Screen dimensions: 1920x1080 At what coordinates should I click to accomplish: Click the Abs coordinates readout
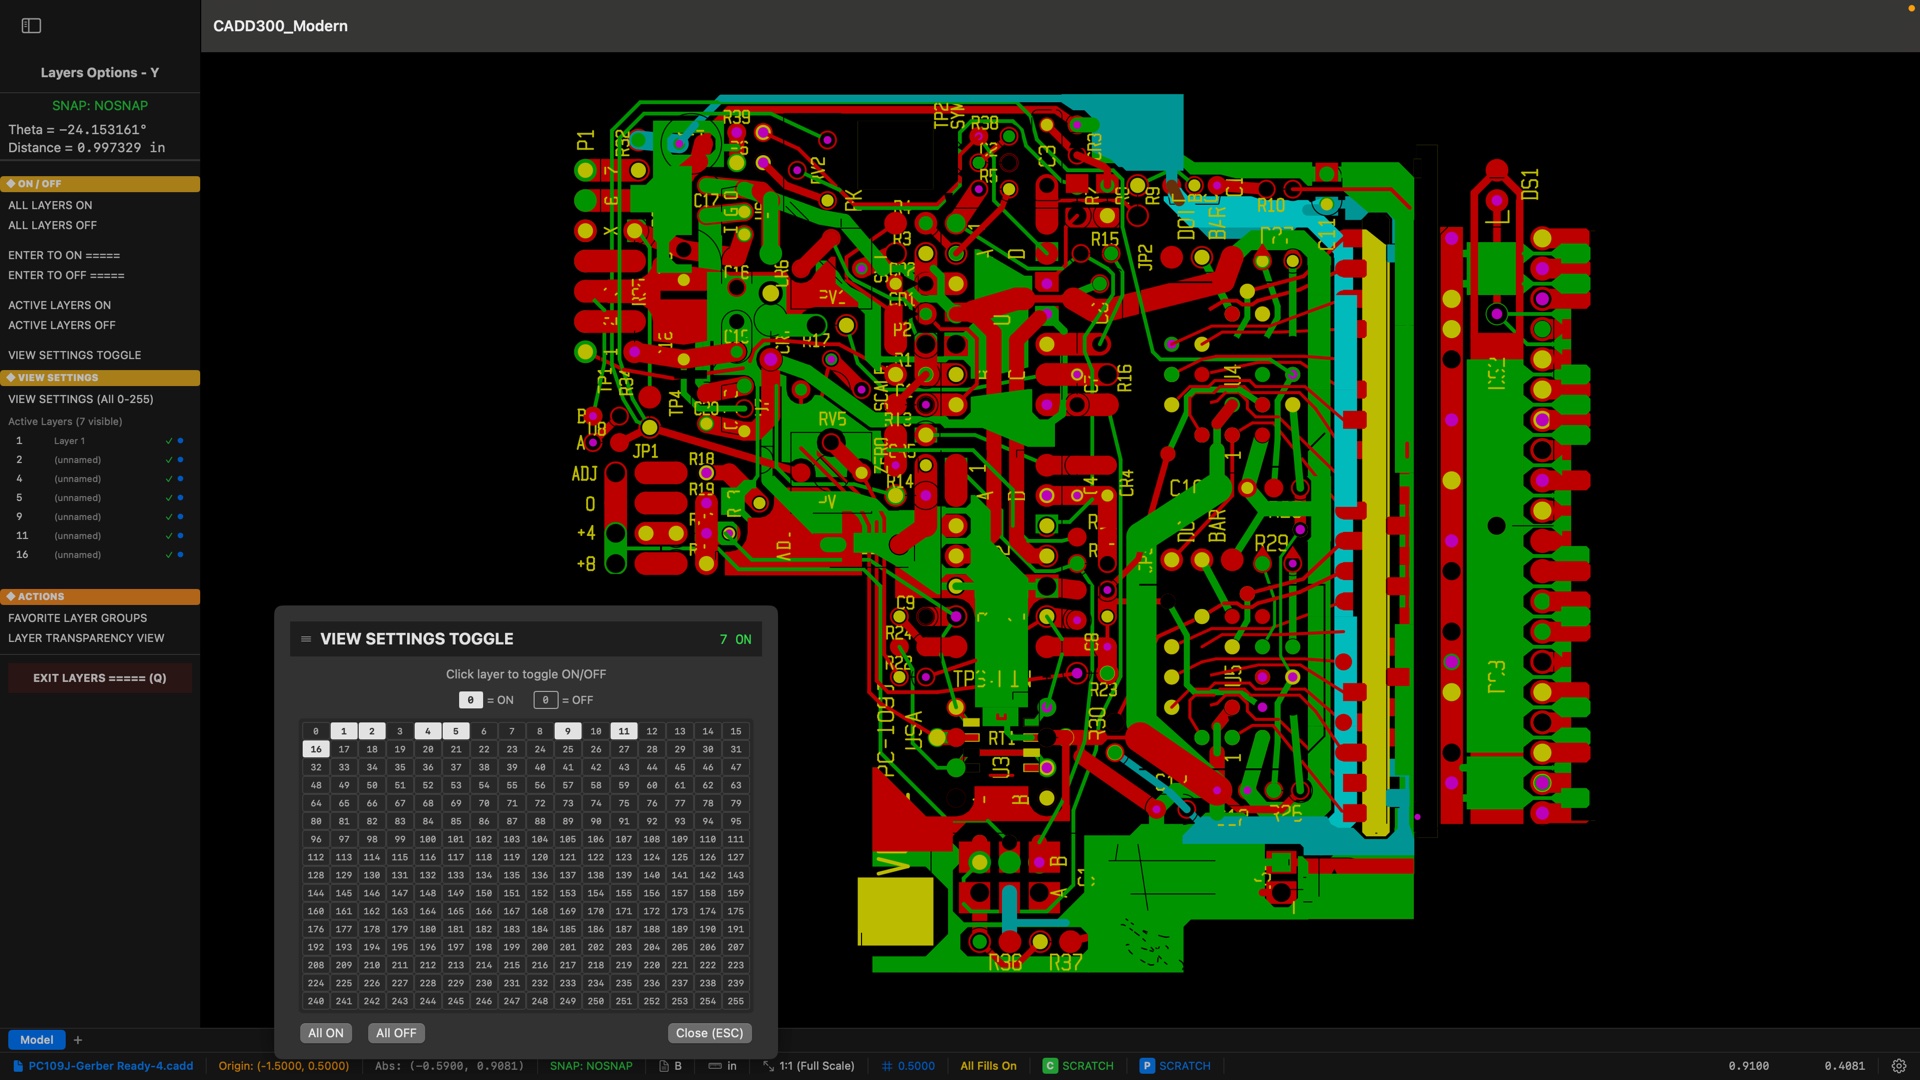pyautogui.click(x=449, y=1066)
